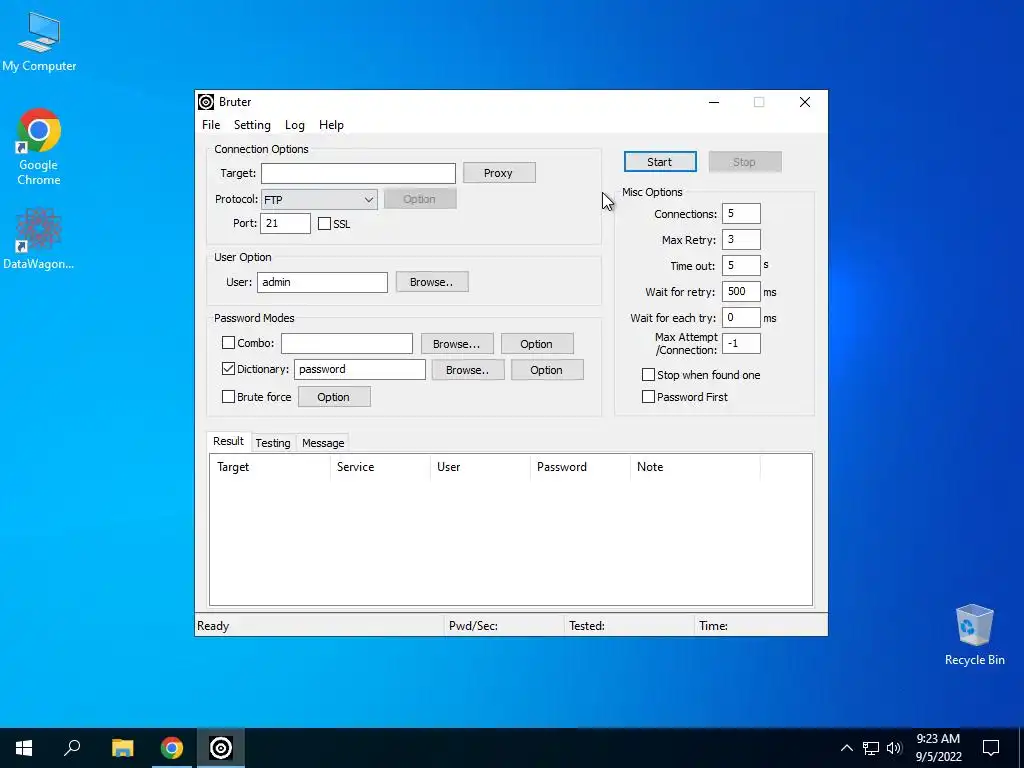Browse for user list file
The image size is (1024, 768).
432,282
